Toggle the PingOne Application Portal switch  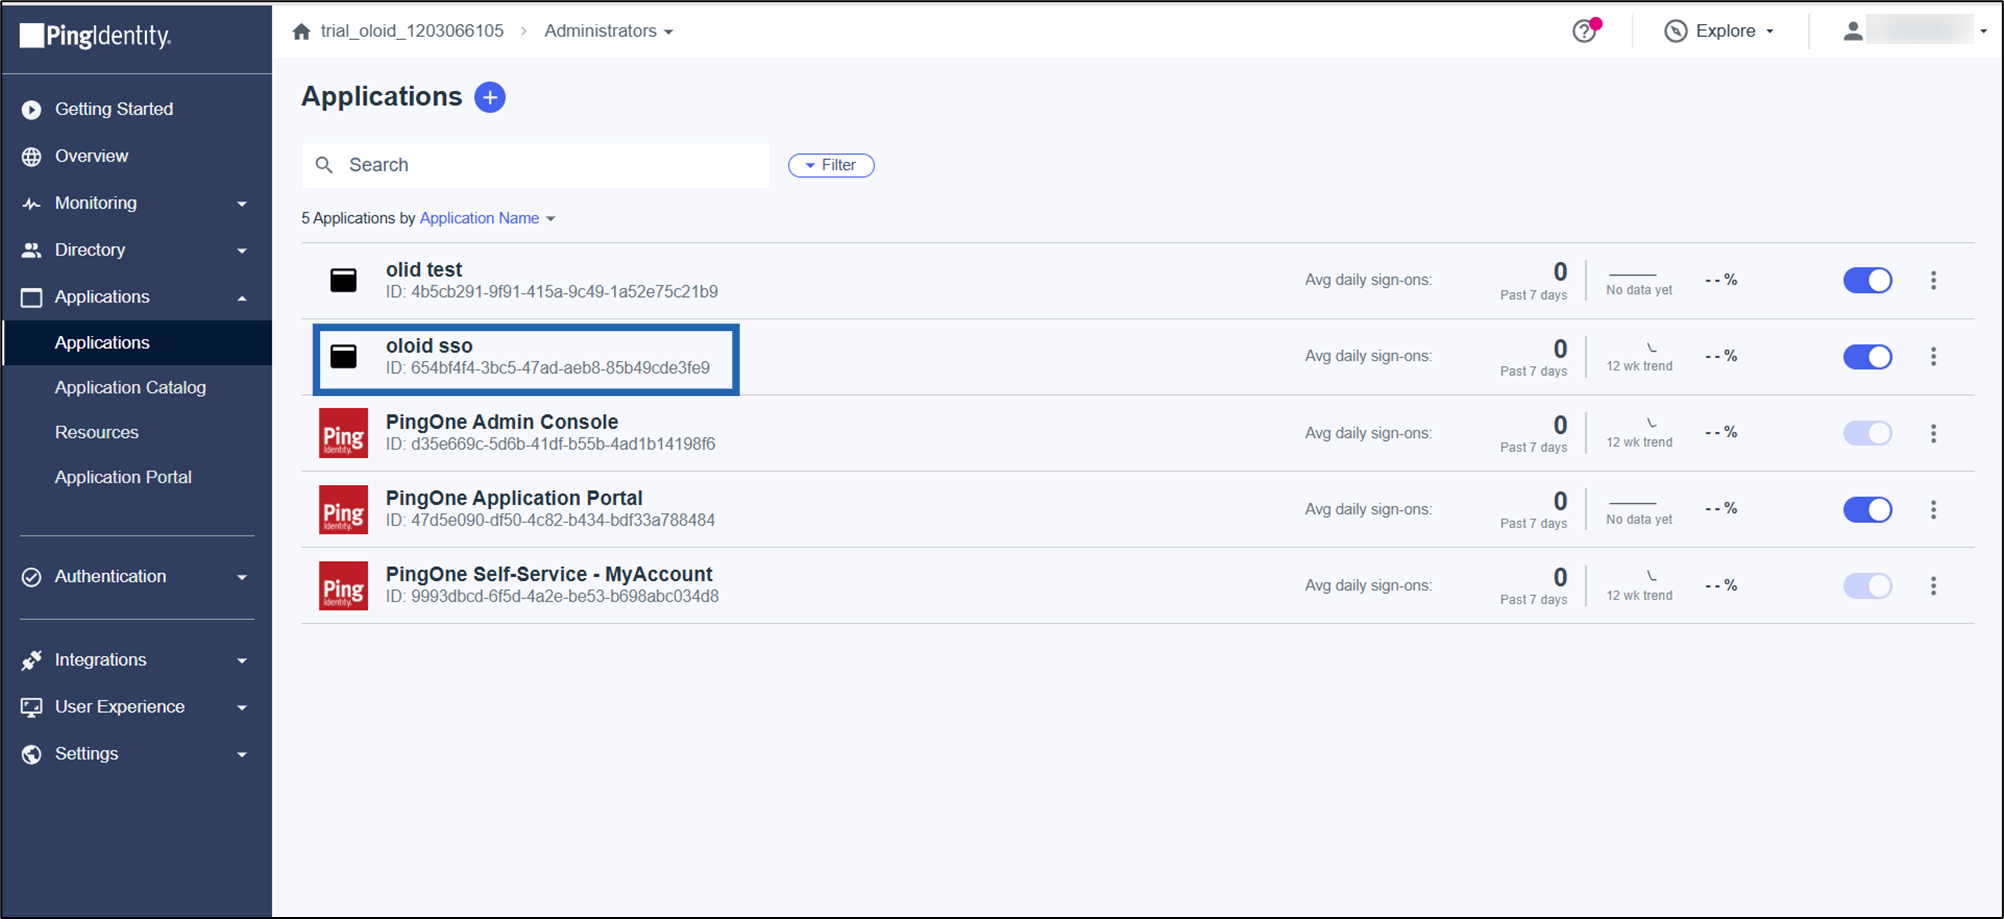[1867, 509]
